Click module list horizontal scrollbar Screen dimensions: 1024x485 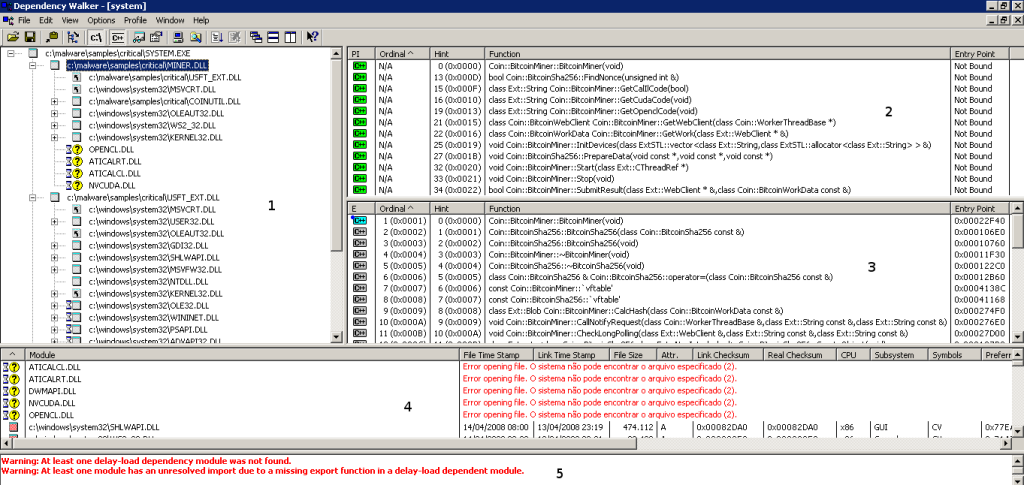pos(506,444)
